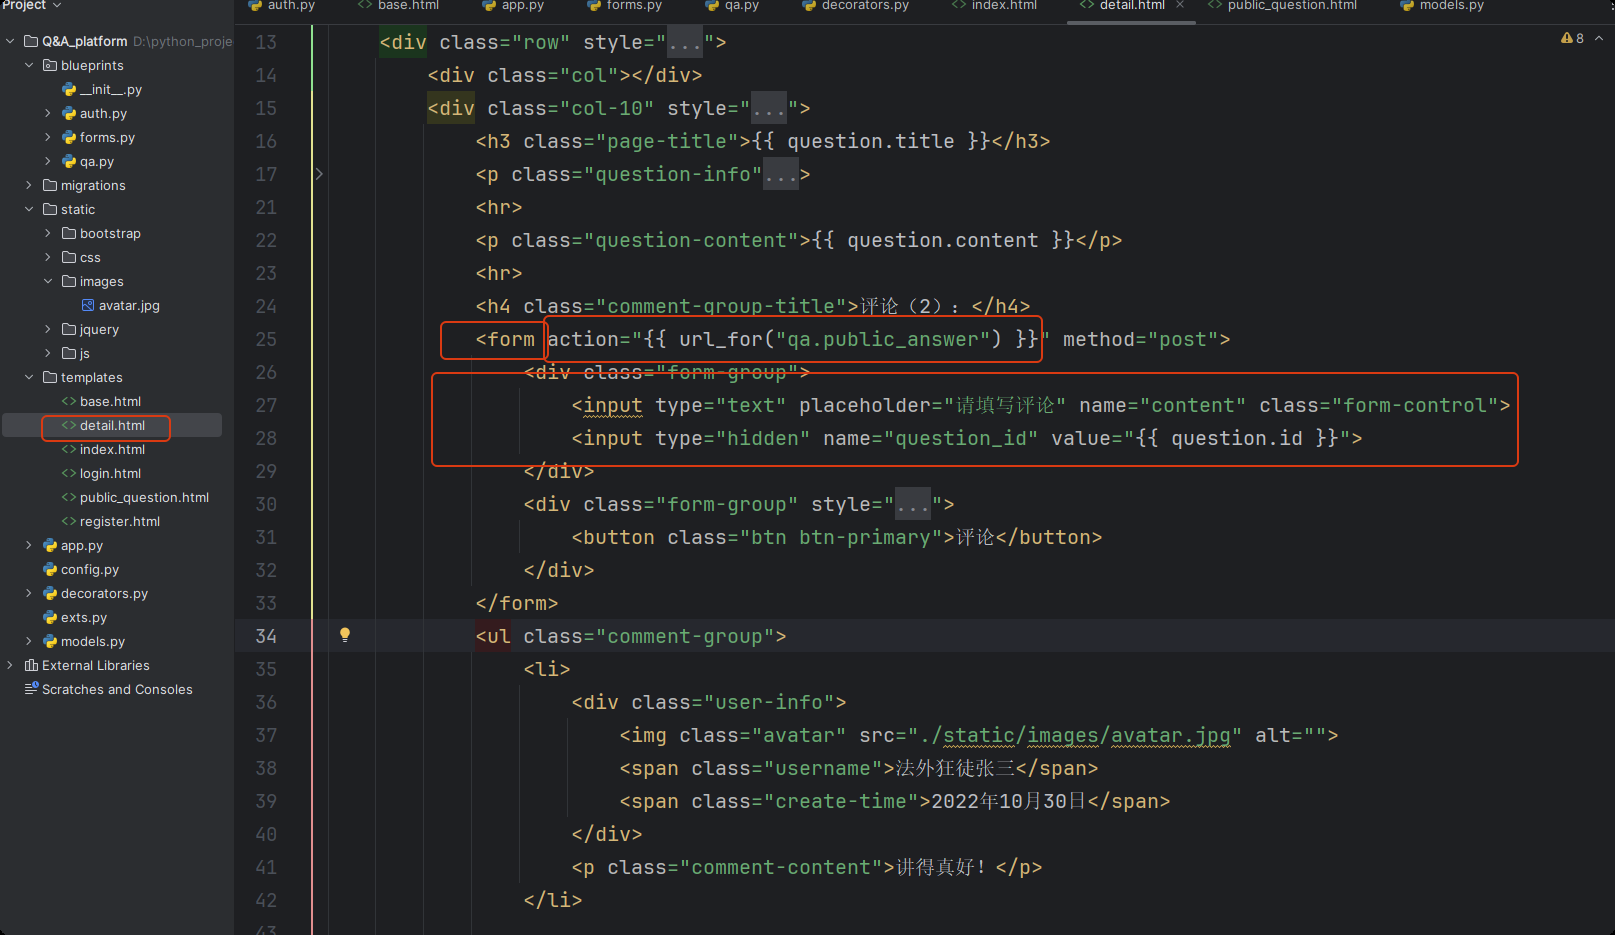This screenshot has width=1615, height=935.
Task: Select base.html in the templates folder
Action: pos(110,401)
